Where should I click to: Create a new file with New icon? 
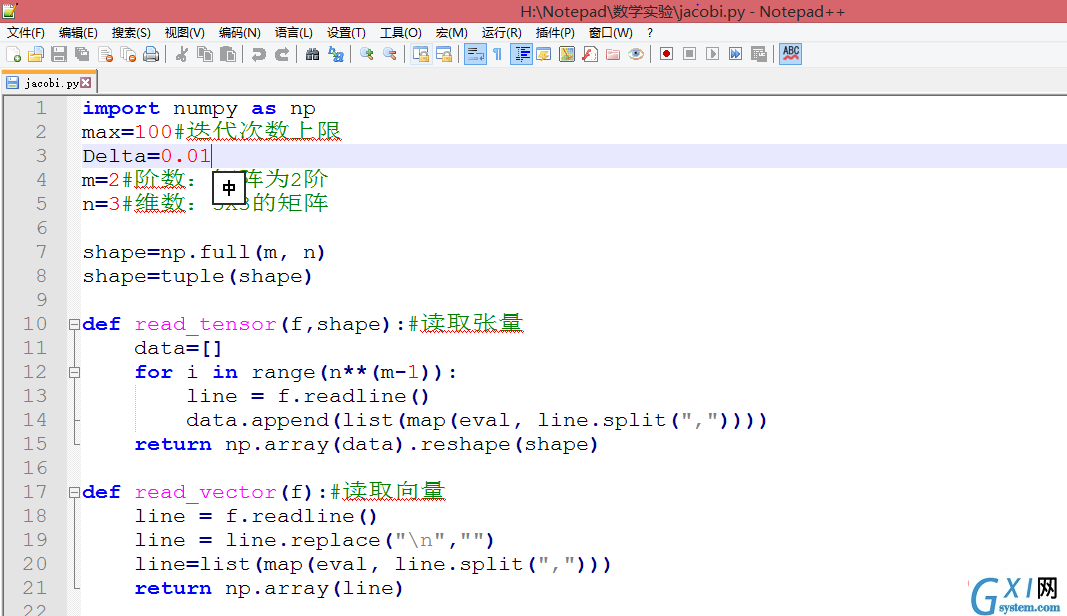point(13,54)
